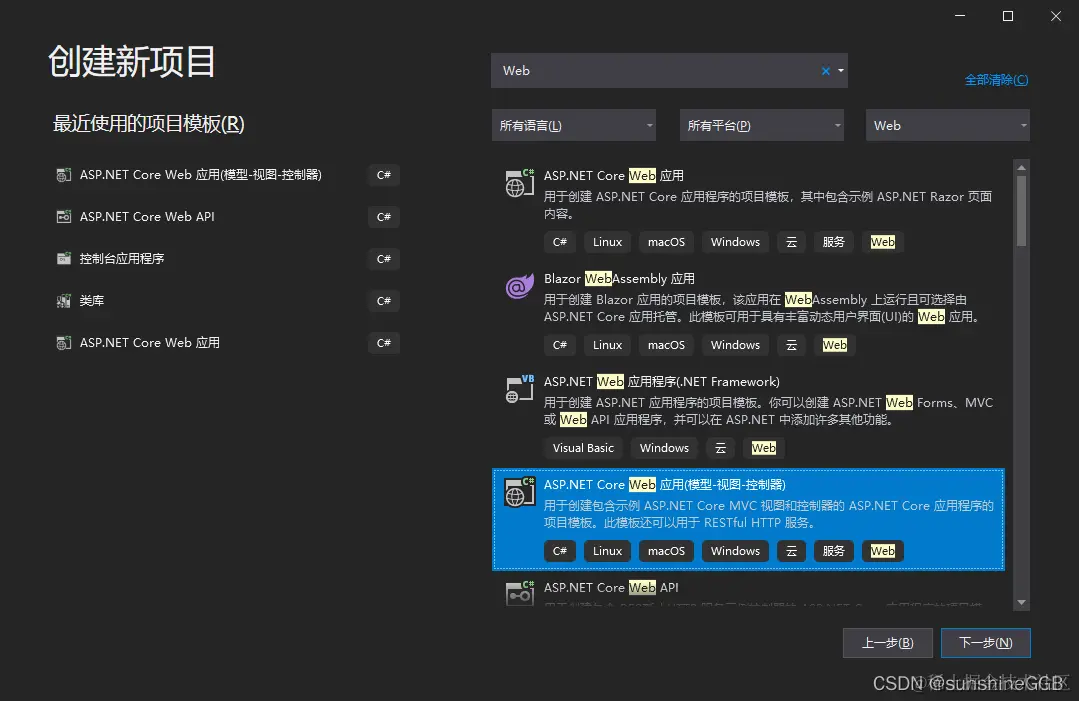This screenshot has width=1079, height=701.
Task: Click the macOS tag under the selected MVC template
Action: [666, 551]
